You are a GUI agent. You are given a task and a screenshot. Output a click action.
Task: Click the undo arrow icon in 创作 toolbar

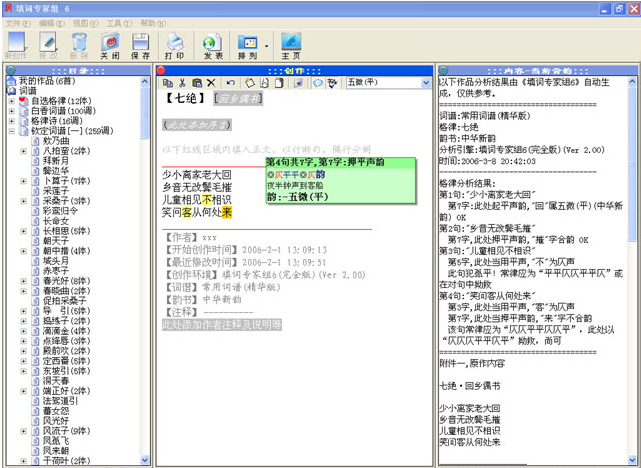[231, 83]
